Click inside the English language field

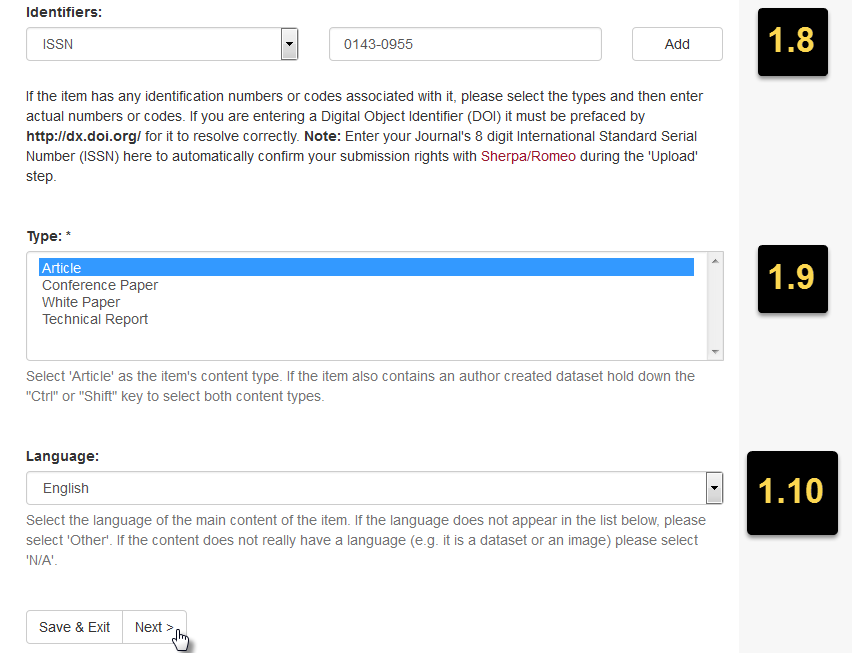300,488
